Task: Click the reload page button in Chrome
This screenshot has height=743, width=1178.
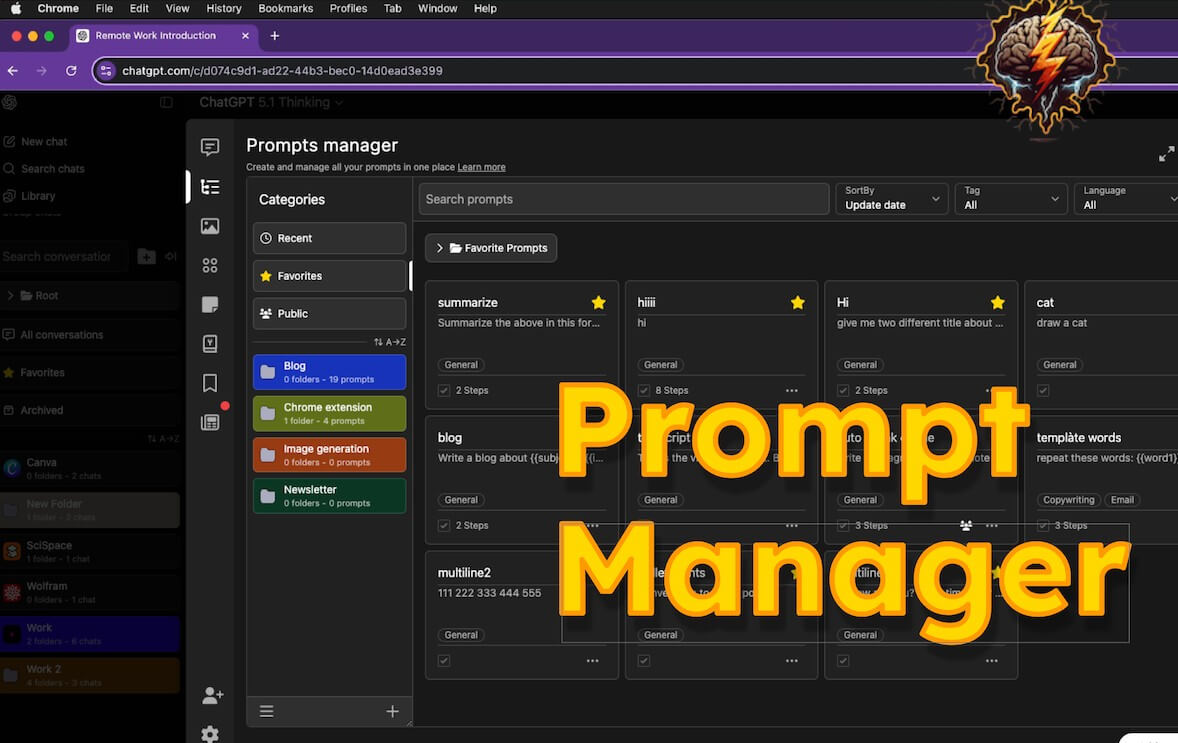Action: pos(71,71)
